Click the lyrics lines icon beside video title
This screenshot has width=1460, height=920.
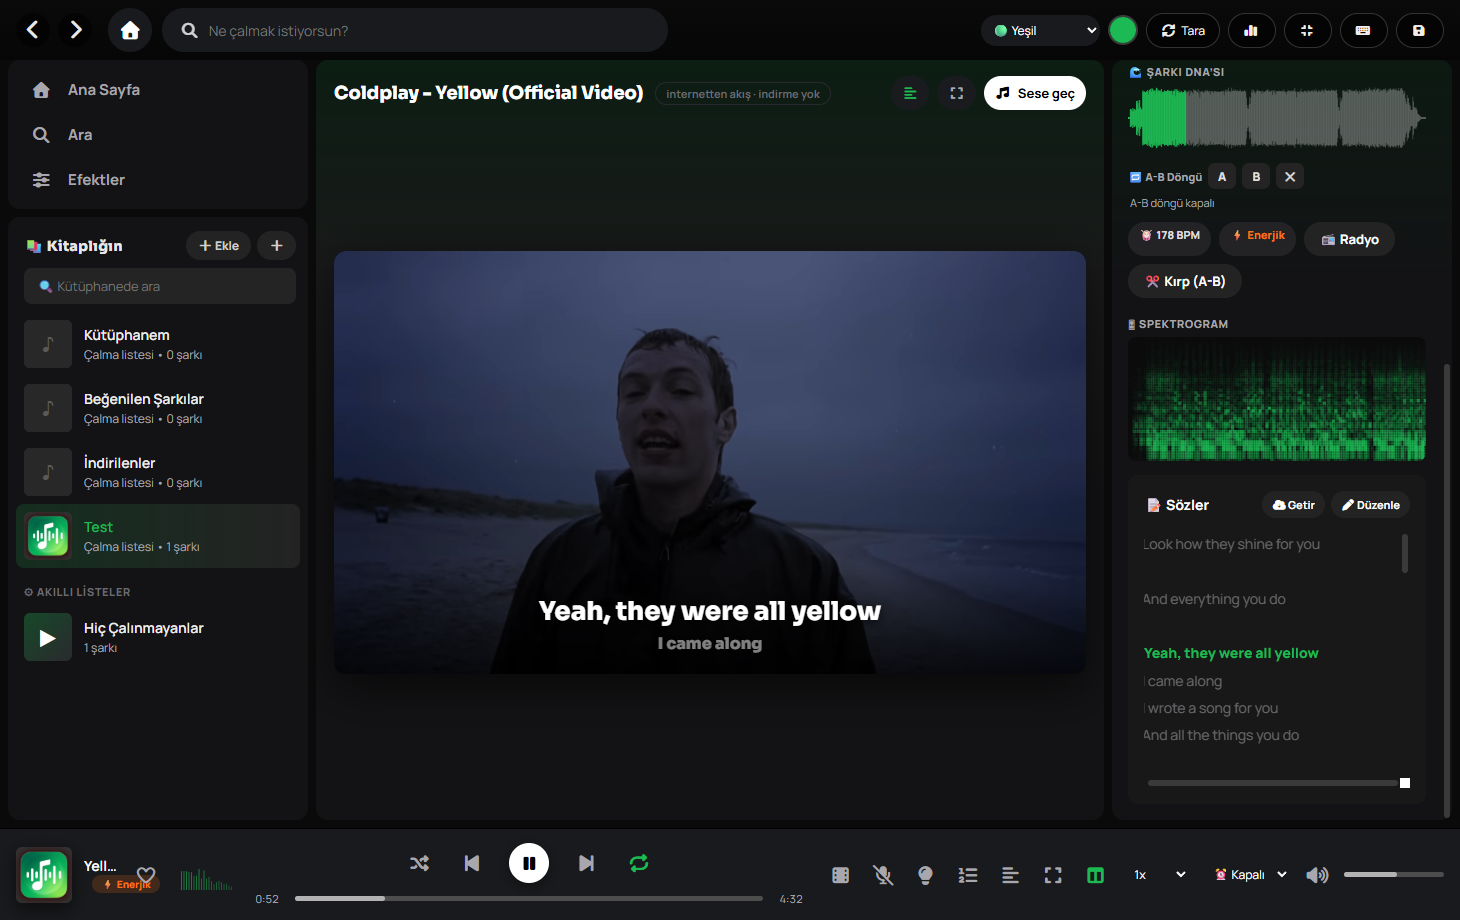click(x=910, y=93)
